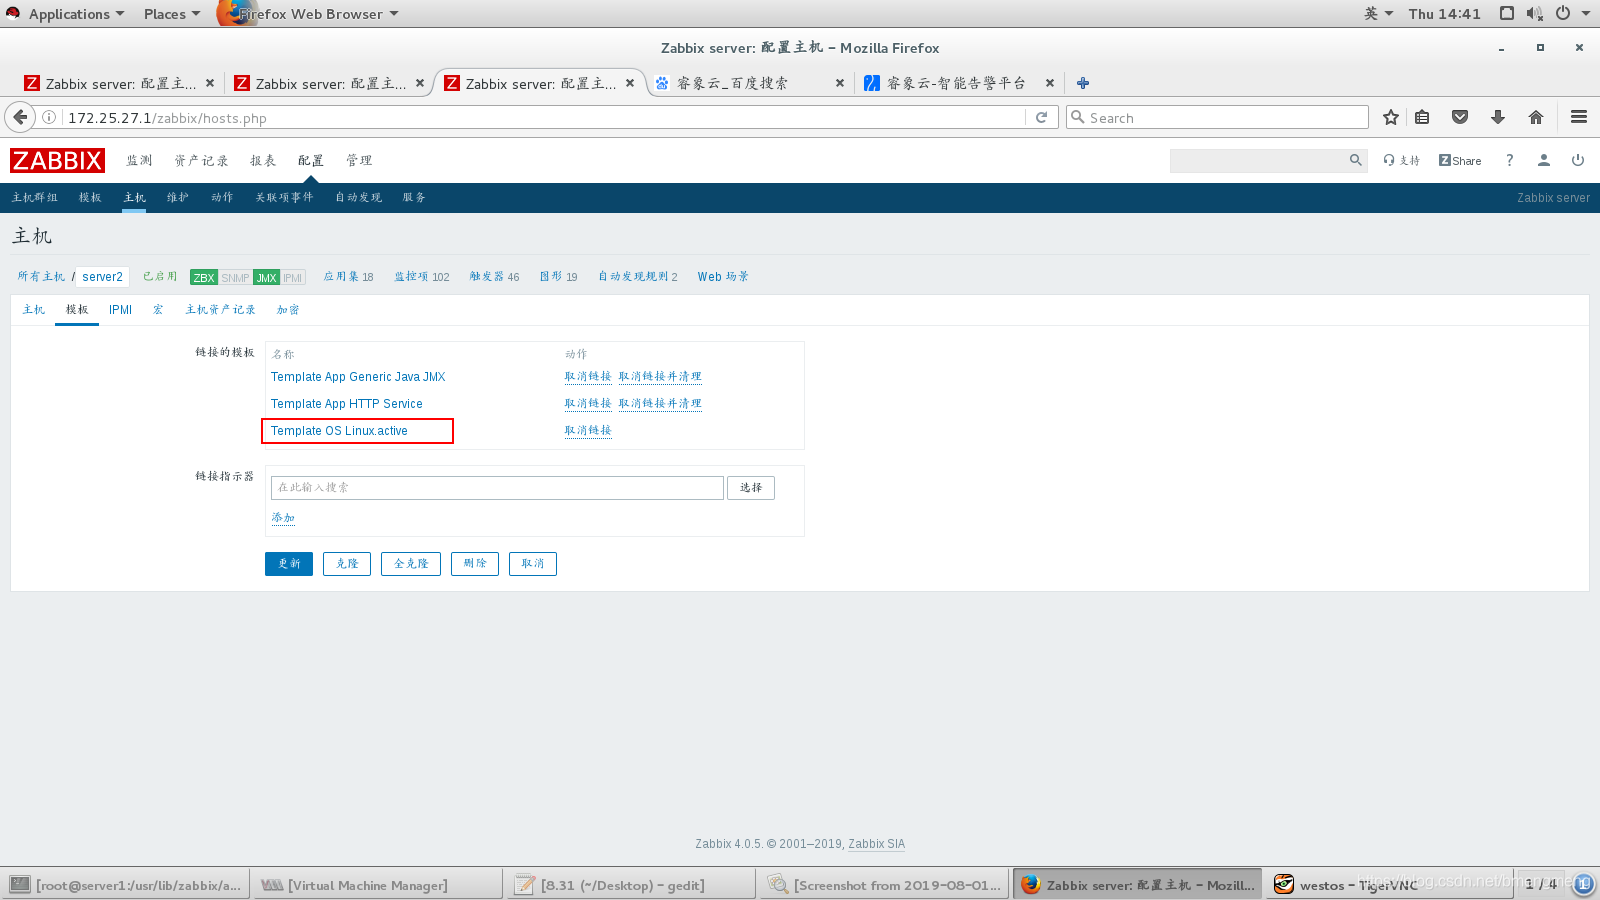Viewport: 1600px width, 900px height.
Task: Open 管理 top menu
Action: (359, 160)
